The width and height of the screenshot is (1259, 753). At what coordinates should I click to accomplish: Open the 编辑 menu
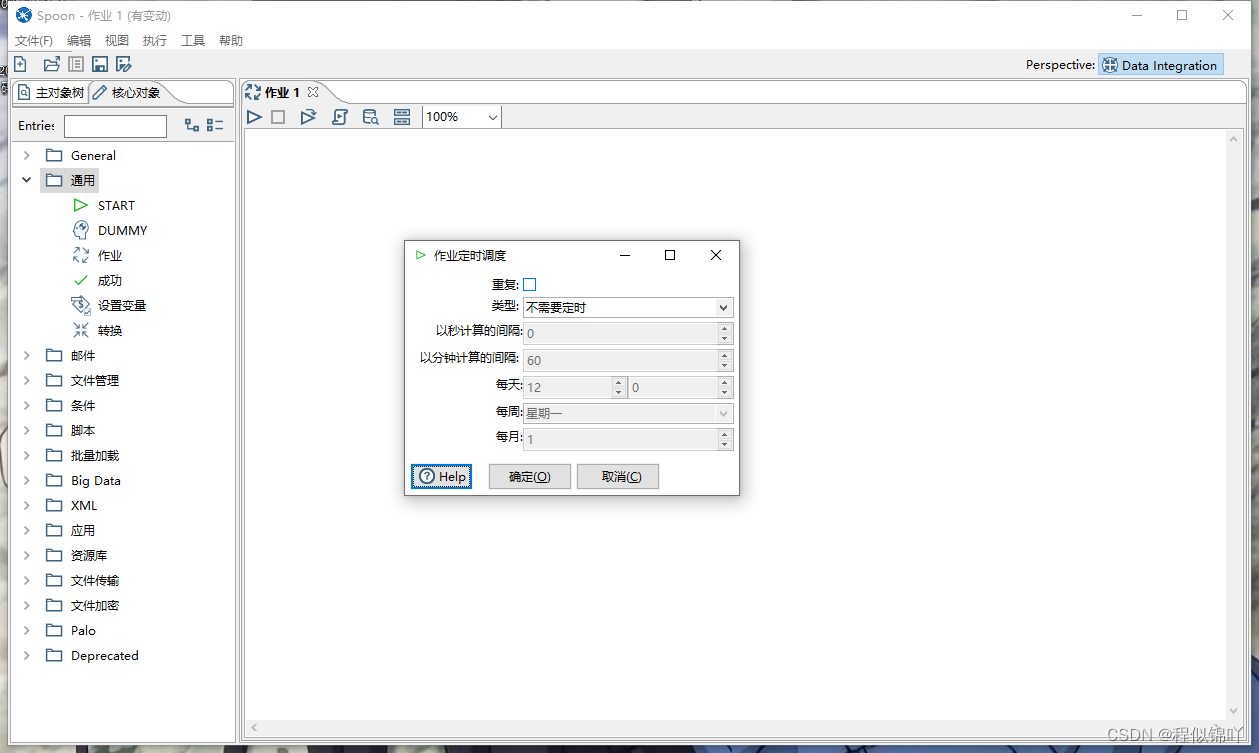tap(79, 41)
